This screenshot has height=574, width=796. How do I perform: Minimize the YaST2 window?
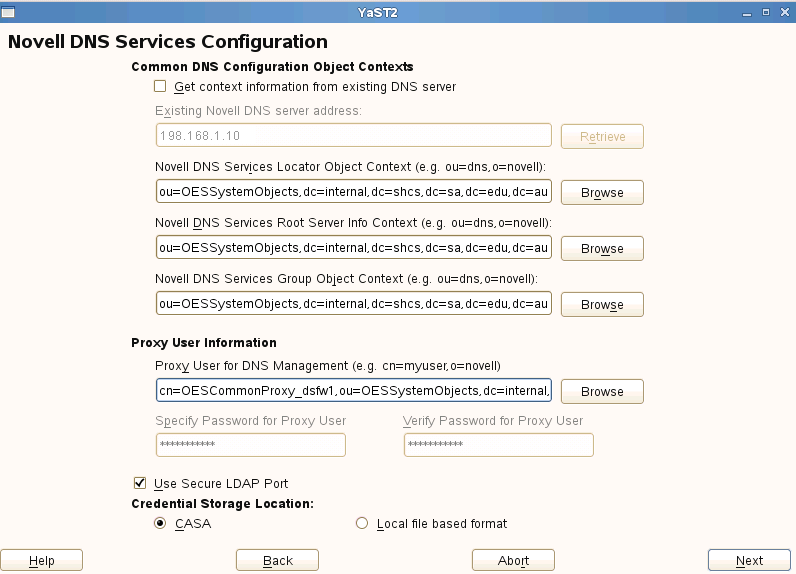click(748, 12)
